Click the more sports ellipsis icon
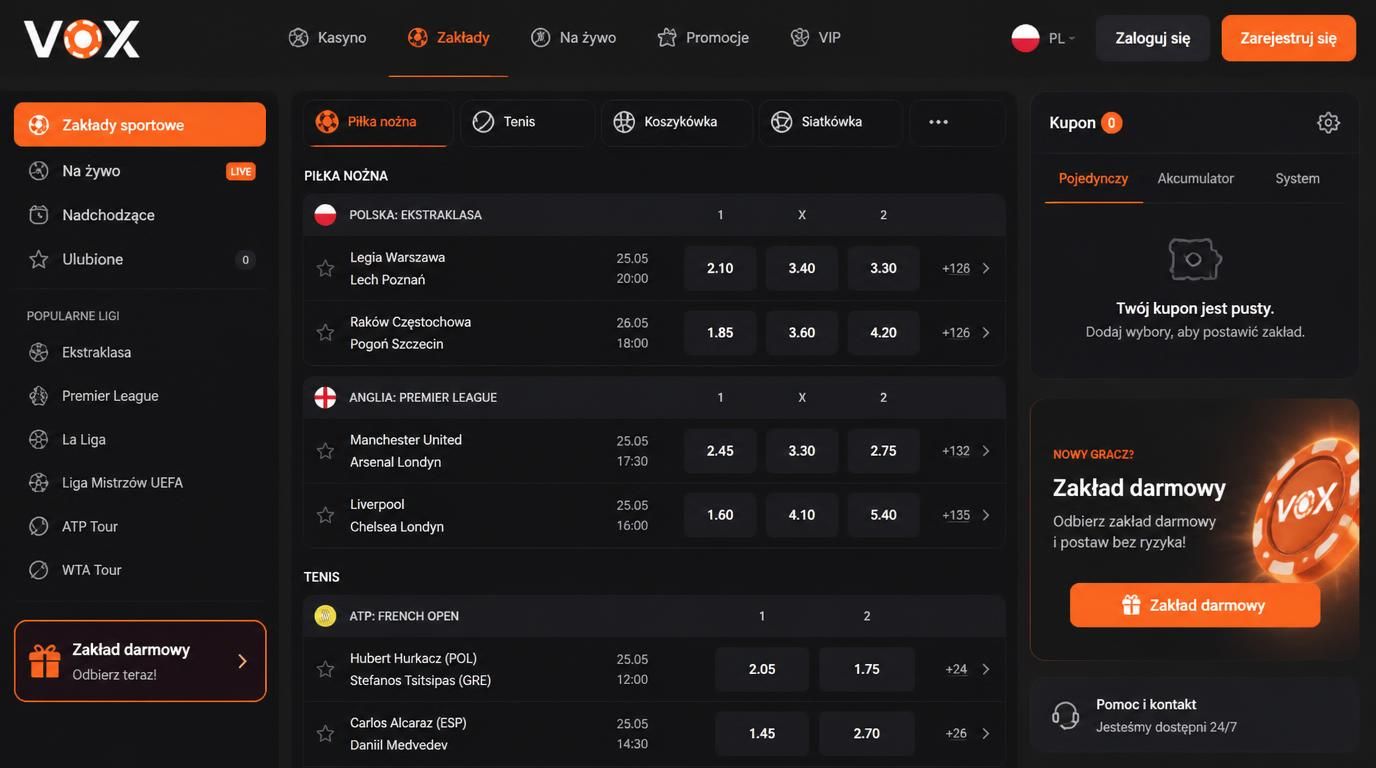1376x768 pixels. [x=938, y=122]
